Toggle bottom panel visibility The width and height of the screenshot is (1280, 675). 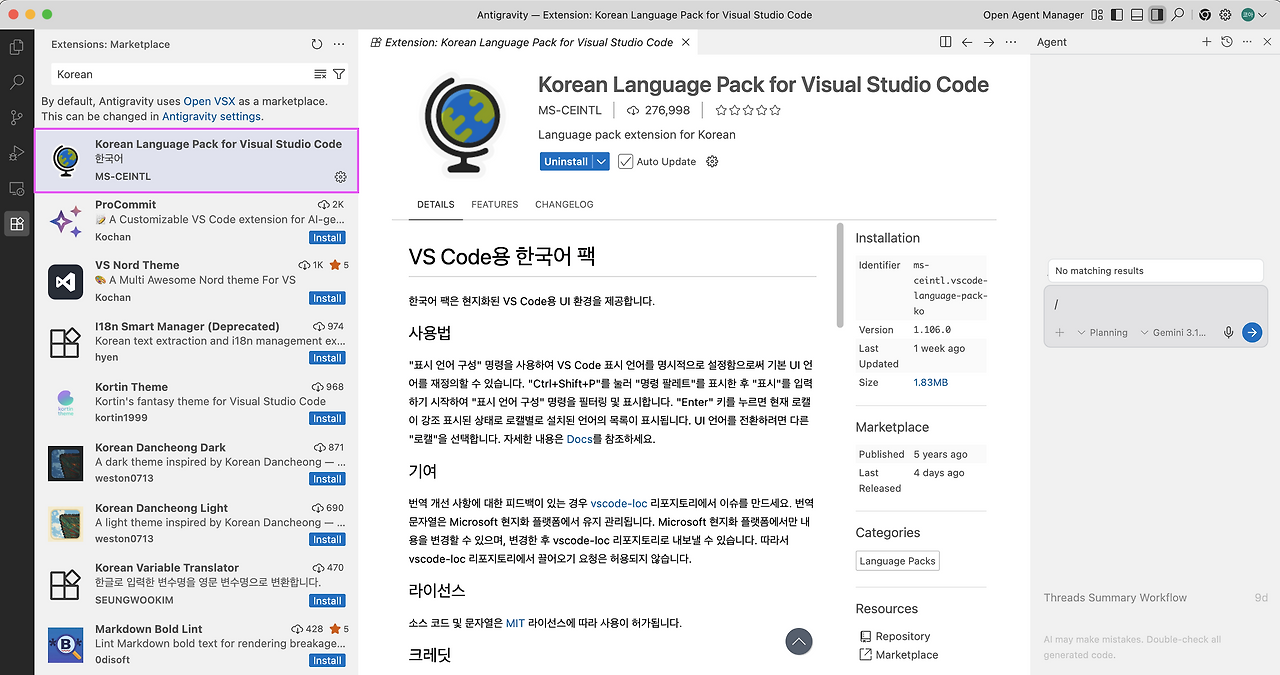click(1137, 15)
